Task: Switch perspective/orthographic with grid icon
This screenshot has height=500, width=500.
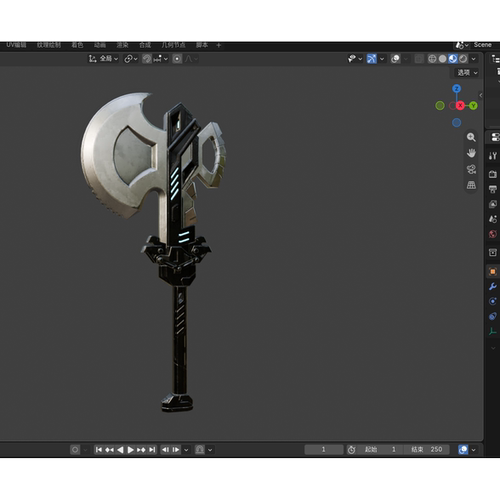Action: [x=471, y=185]
